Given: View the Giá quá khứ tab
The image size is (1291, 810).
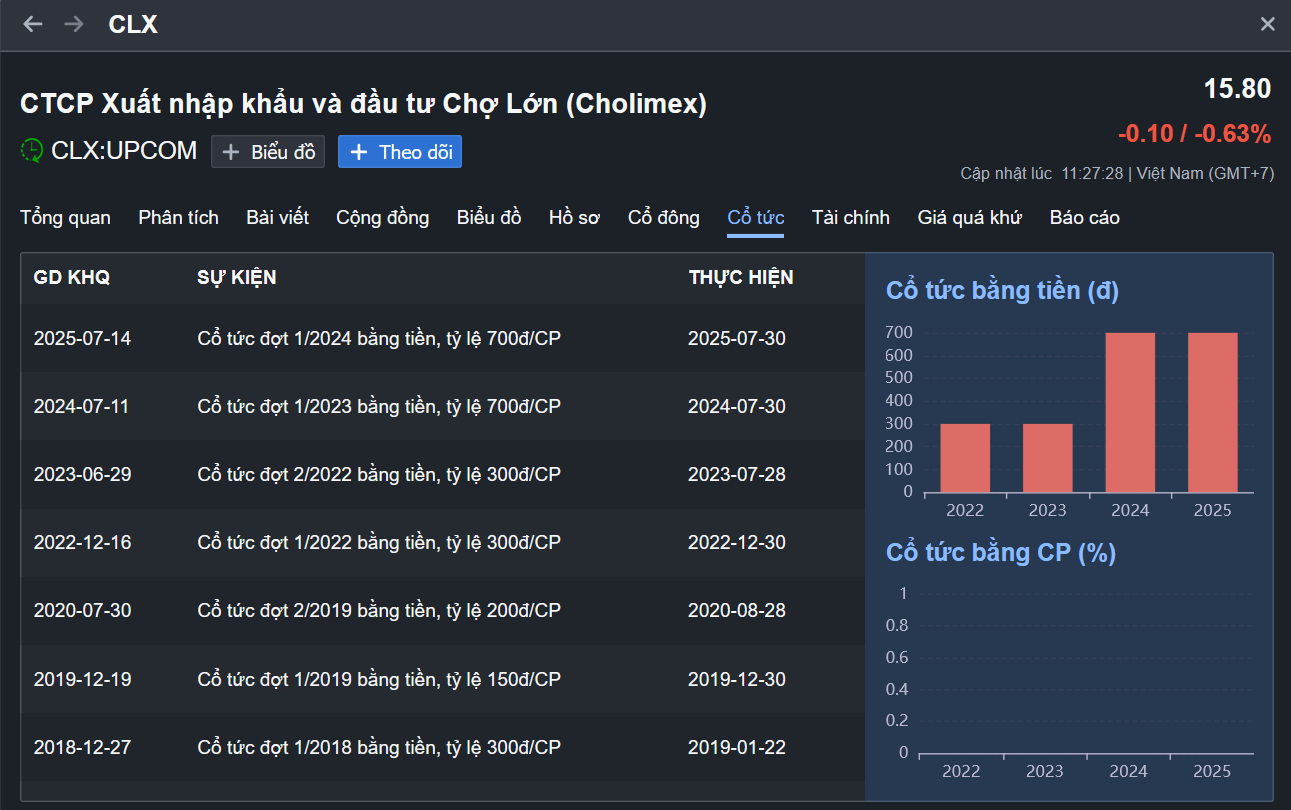Looking at the screenshot, I should tap(970, 218).
